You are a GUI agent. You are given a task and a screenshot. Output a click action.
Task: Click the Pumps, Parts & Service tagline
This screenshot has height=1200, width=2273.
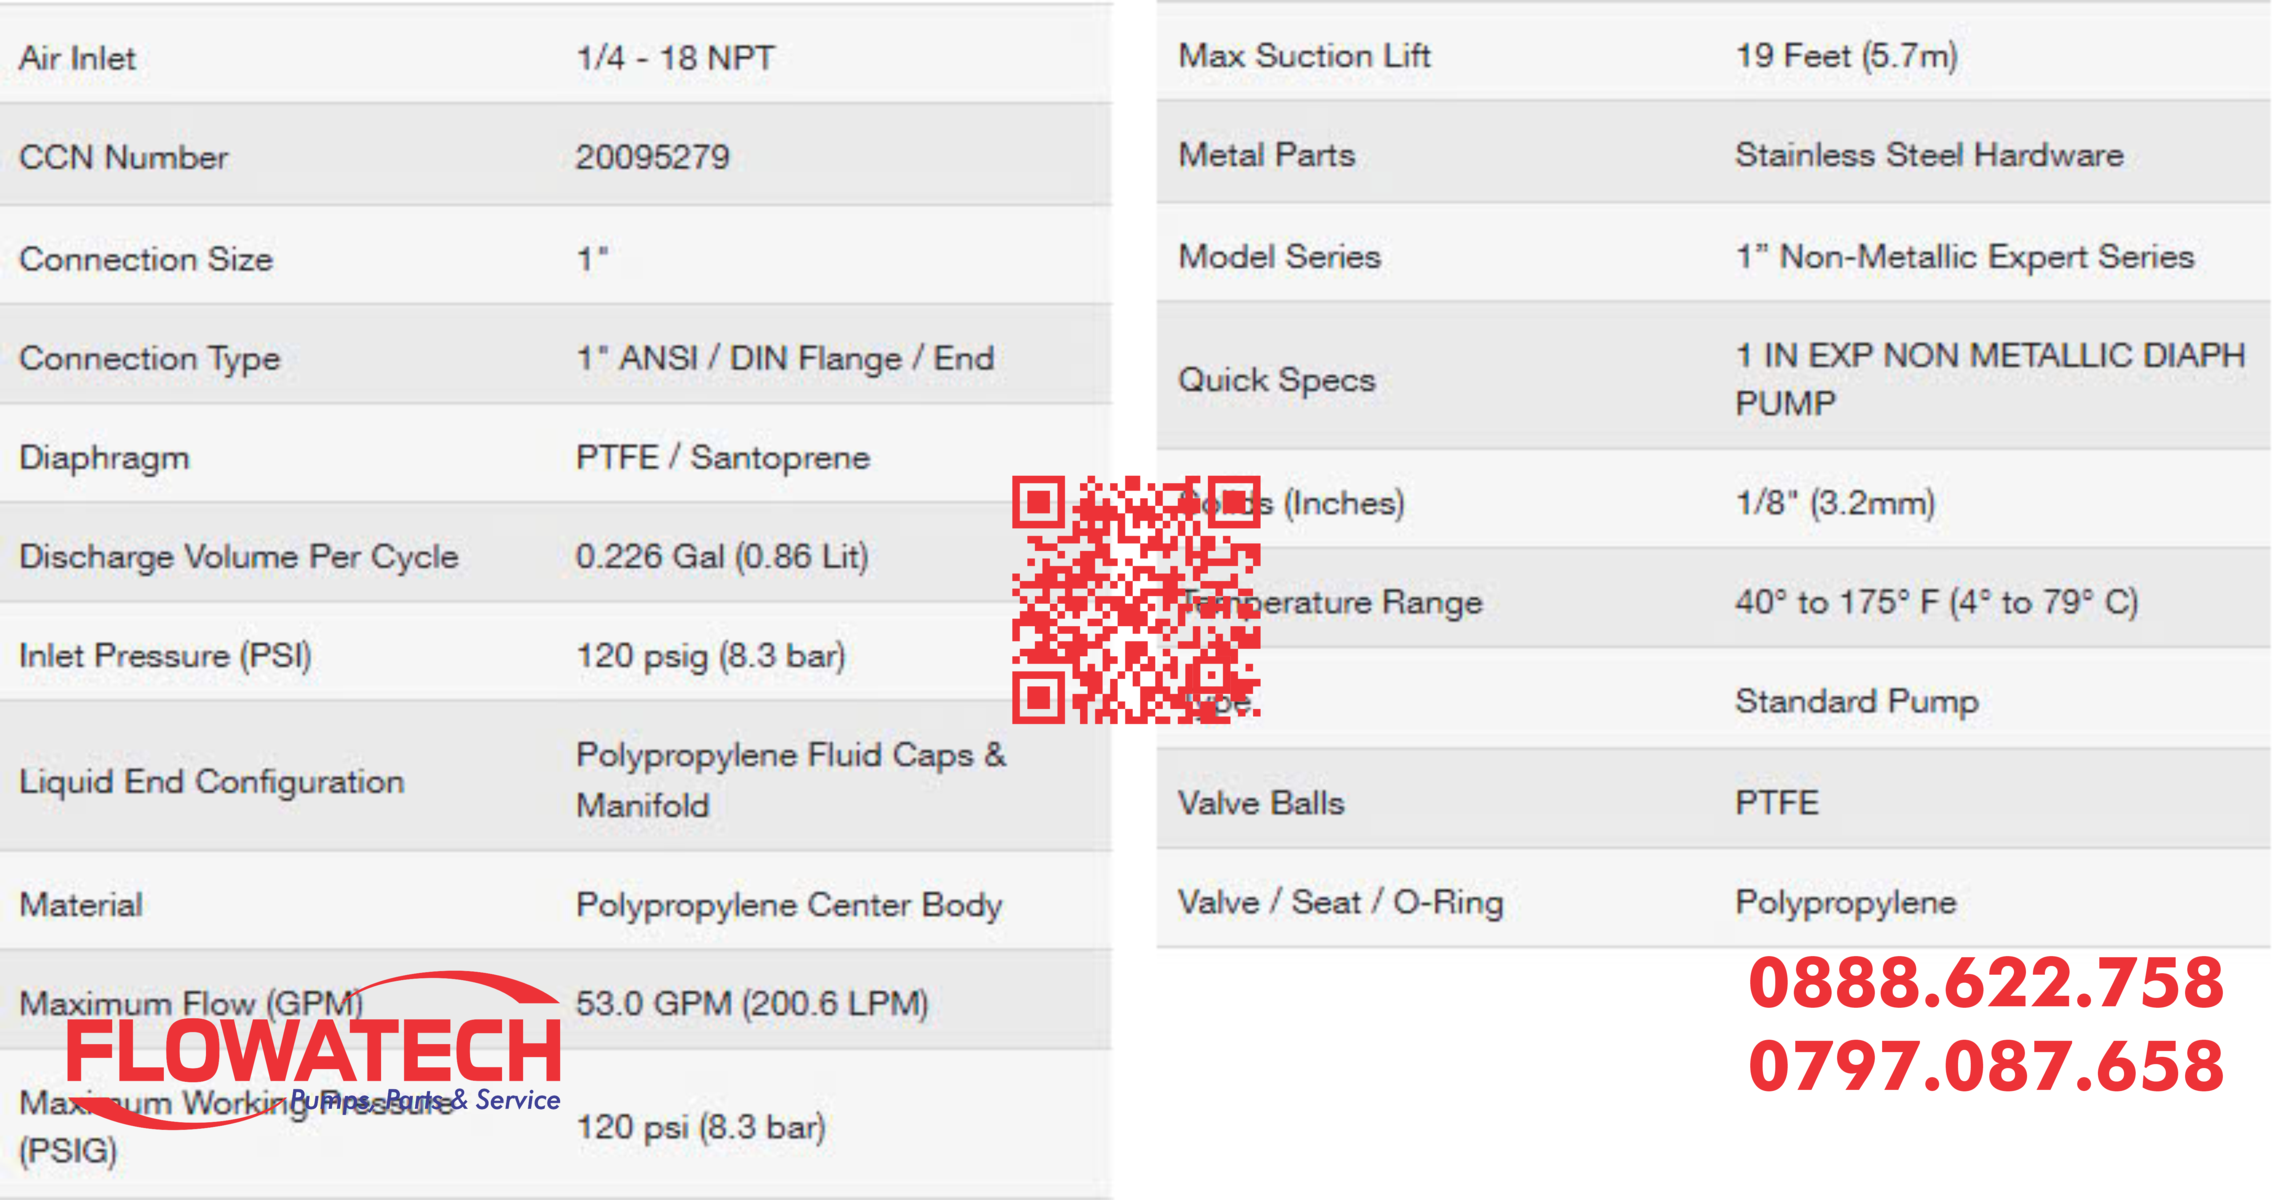tap(425, 1100)
